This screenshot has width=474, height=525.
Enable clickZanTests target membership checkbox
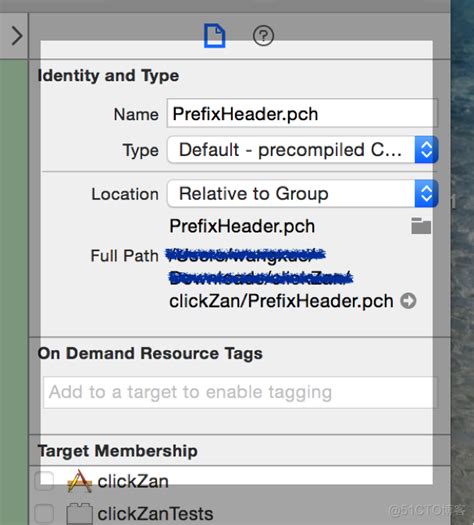tap(45, 513)
